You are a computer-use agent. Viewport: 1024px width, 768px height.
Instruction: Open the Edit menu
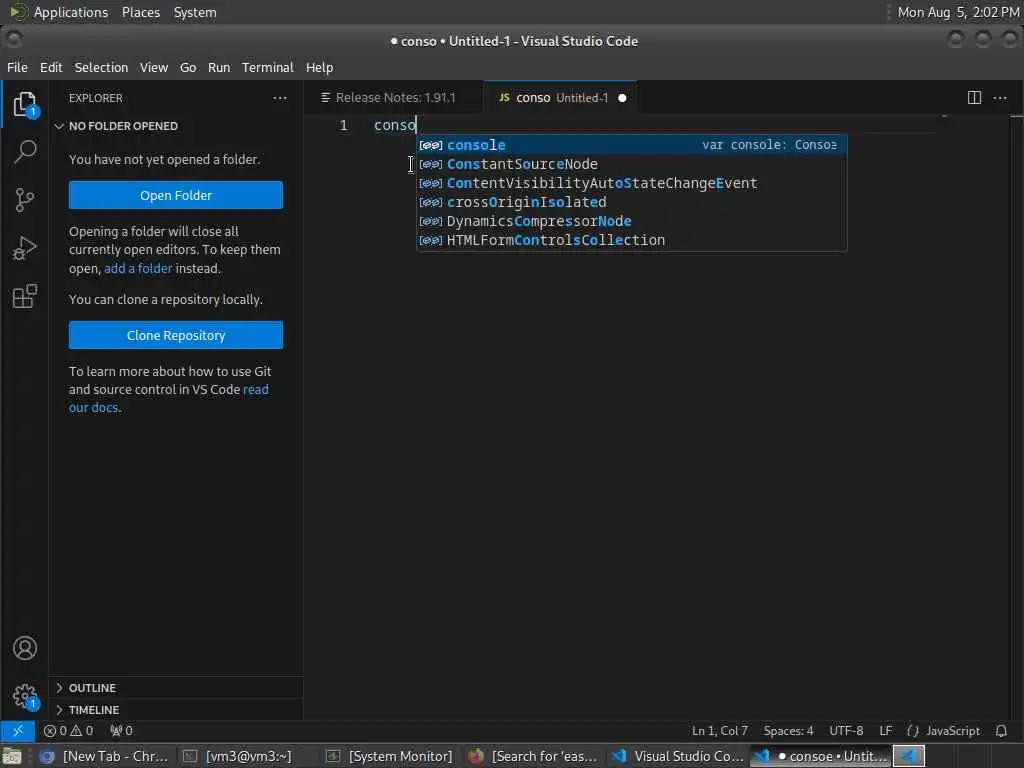coord(51,67)
